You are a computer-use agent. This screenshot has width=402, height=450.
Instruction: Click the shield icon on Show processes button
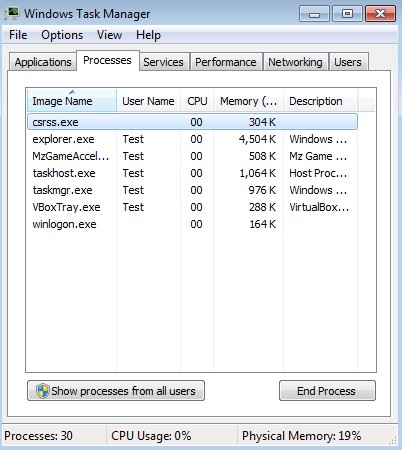(x=43, y=390)
